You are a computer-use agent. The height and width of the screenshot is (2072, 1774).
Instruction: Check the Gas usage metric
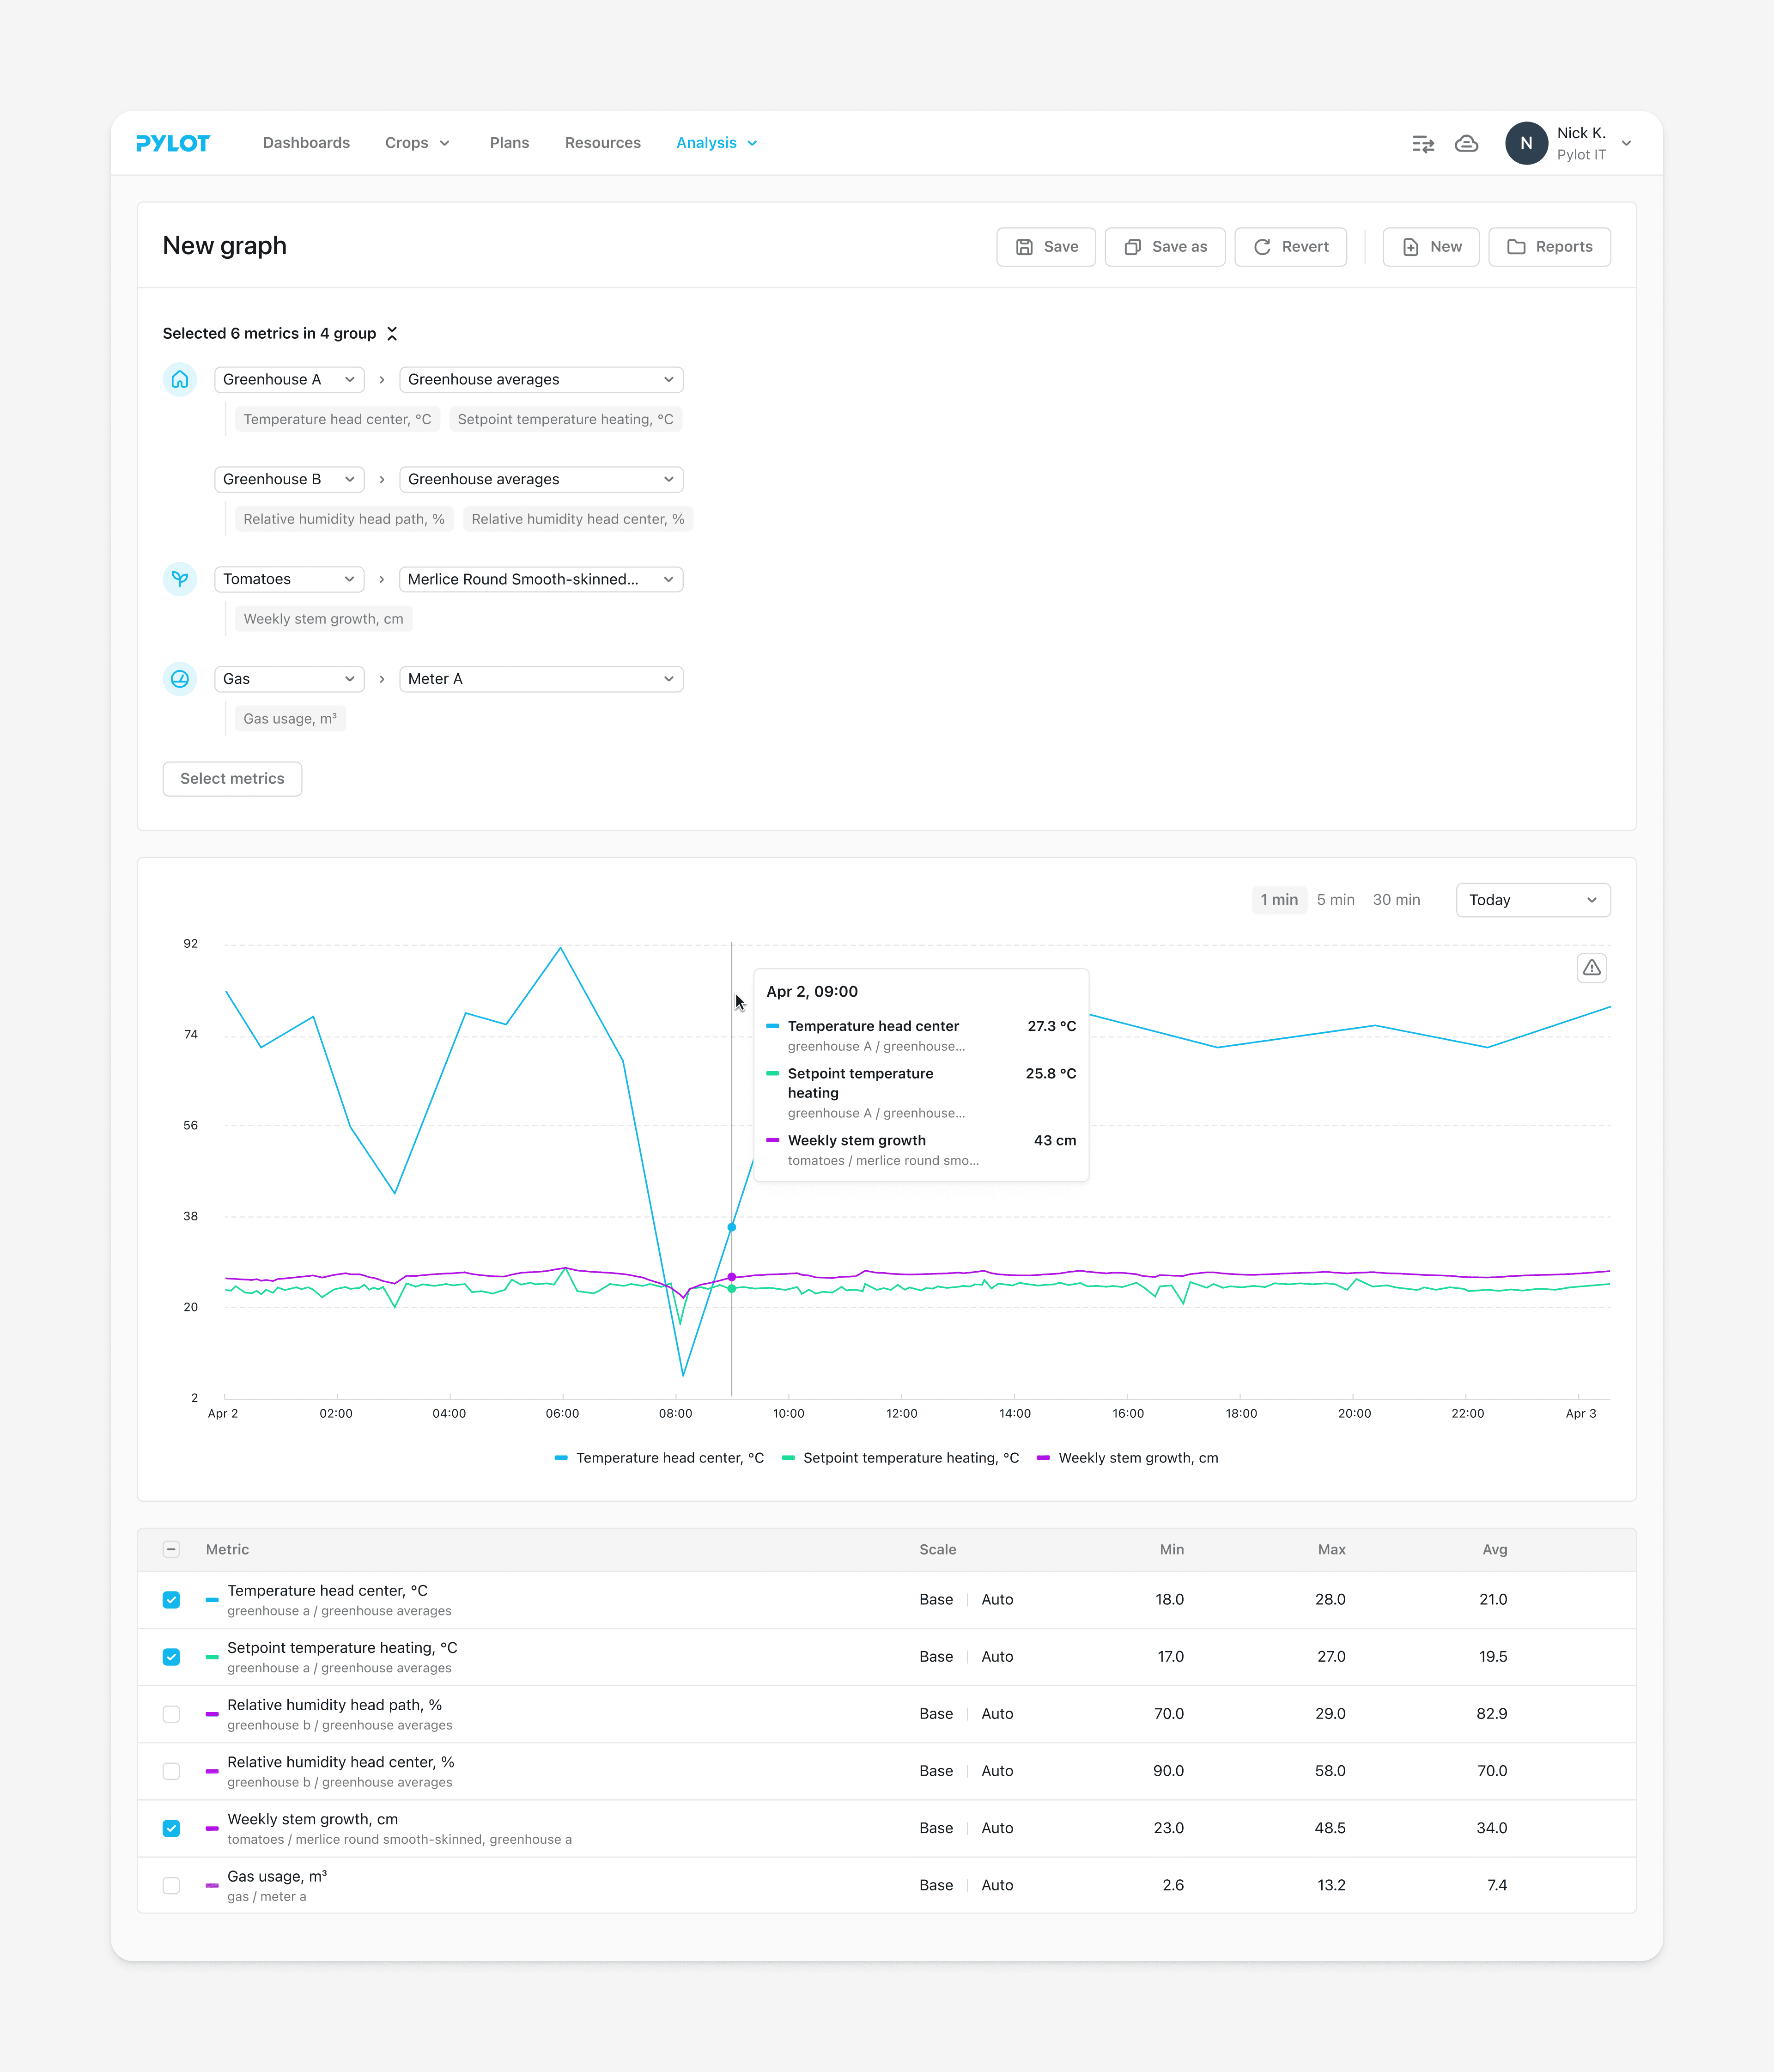coord(171,1885)
